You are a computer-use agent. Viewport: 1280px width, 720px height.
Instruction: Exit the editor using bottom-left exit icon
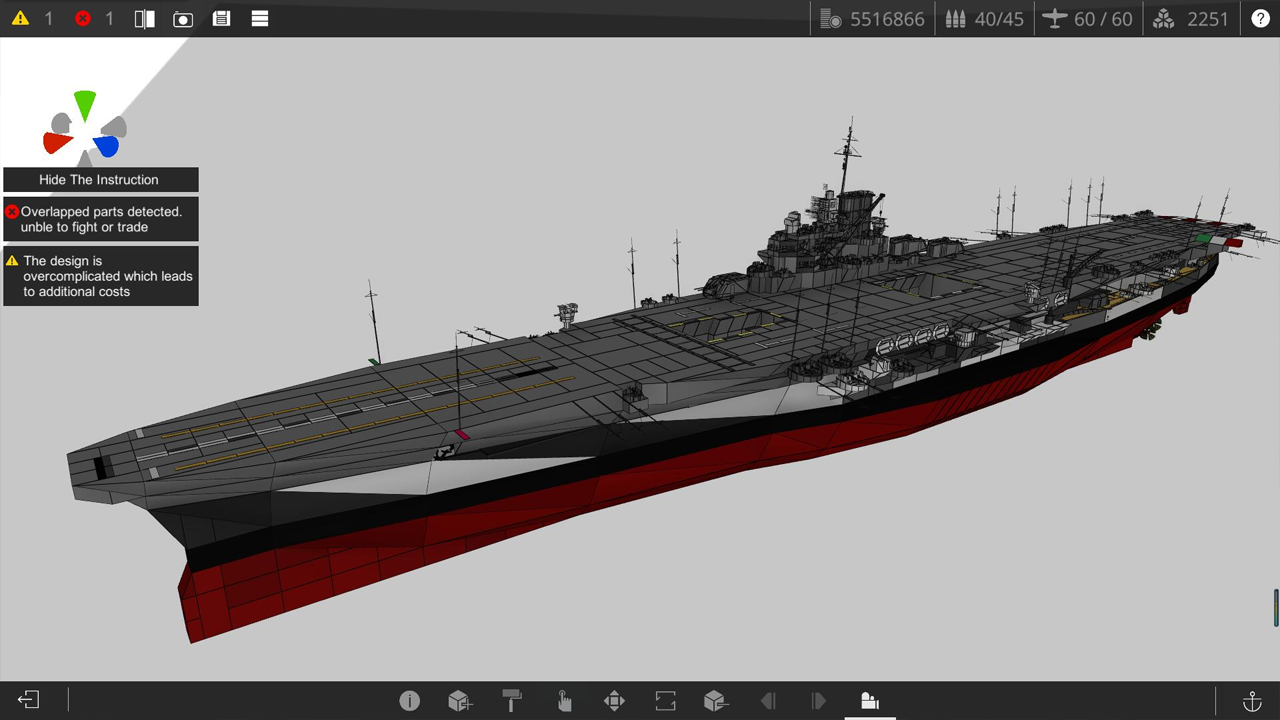coord(28,700)
